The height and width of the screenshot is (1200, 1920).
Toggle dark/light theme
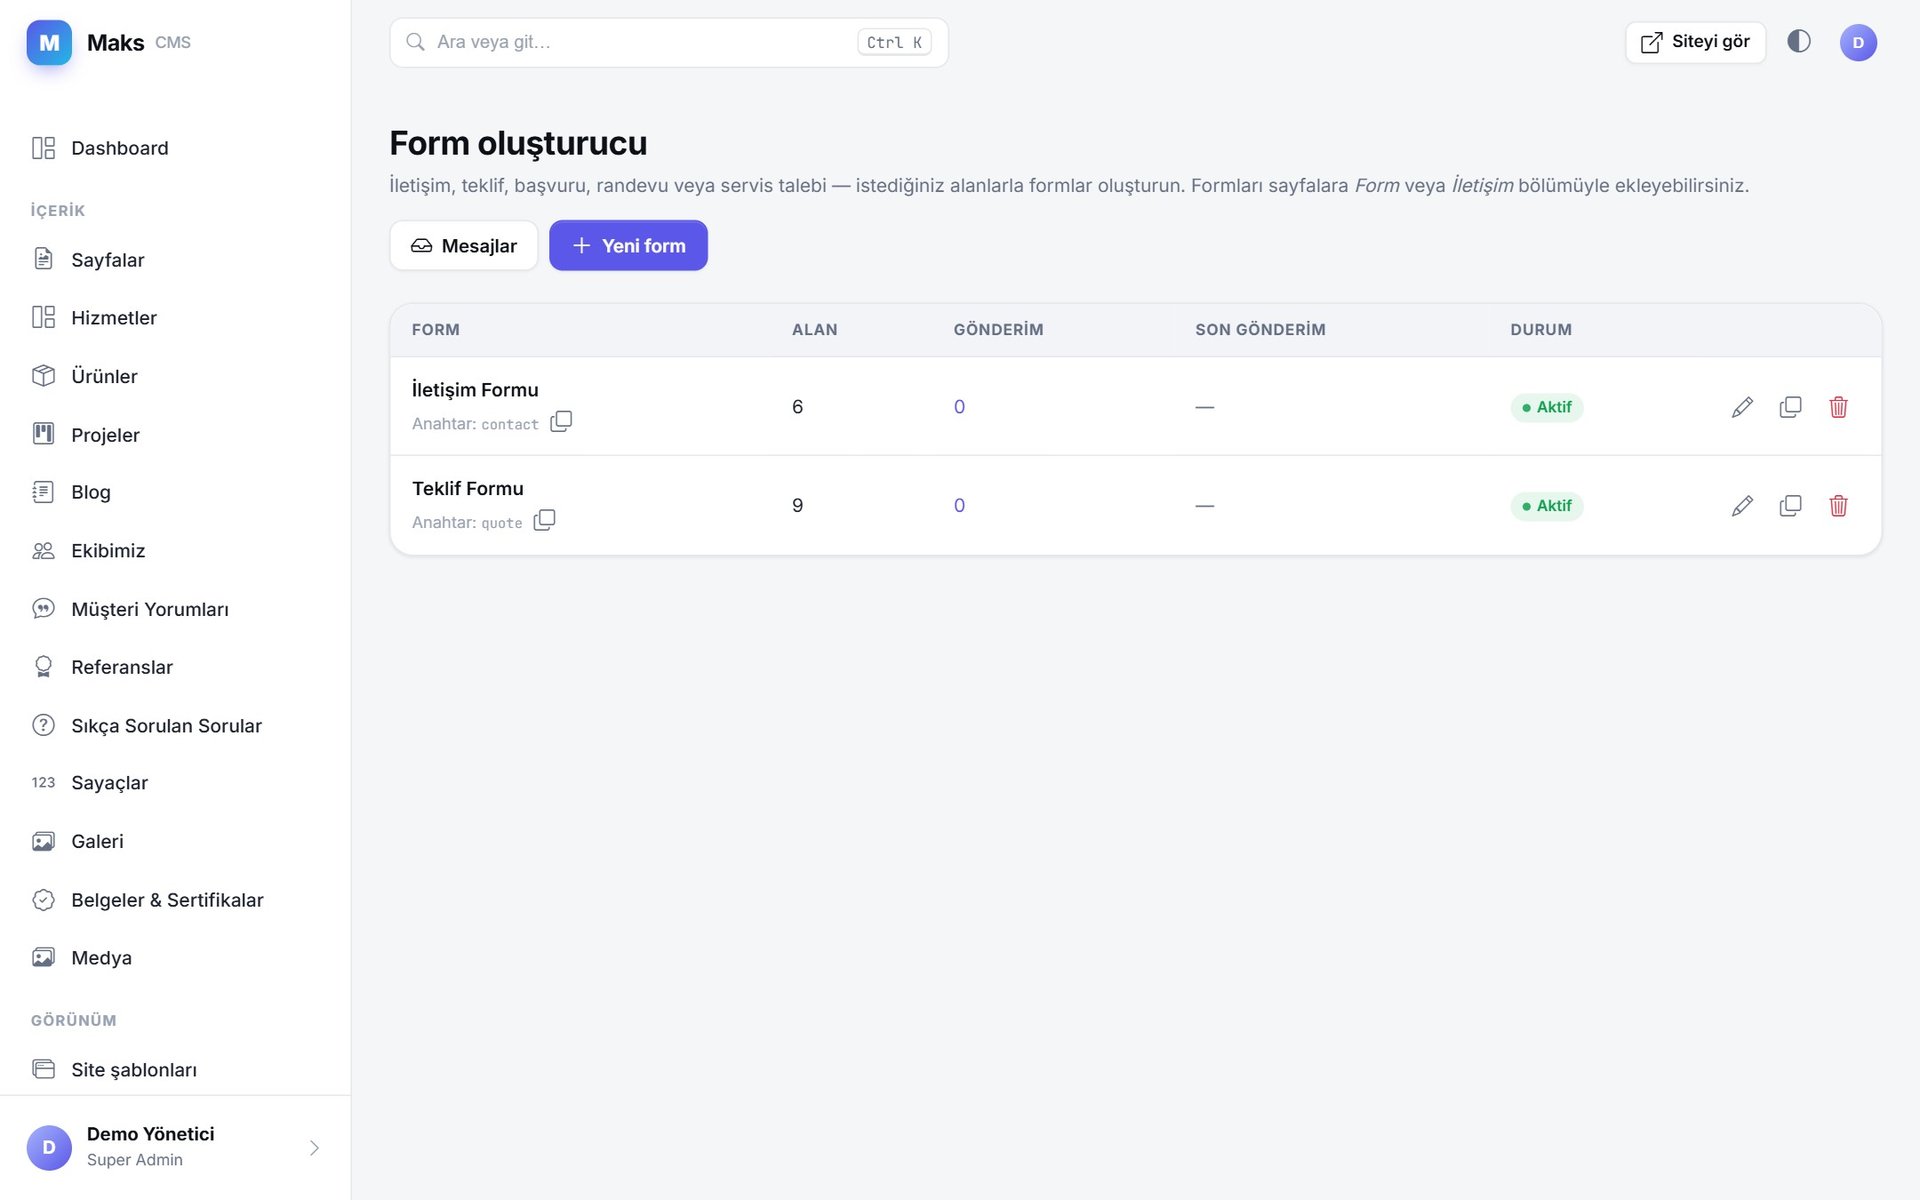(1799, 42)
